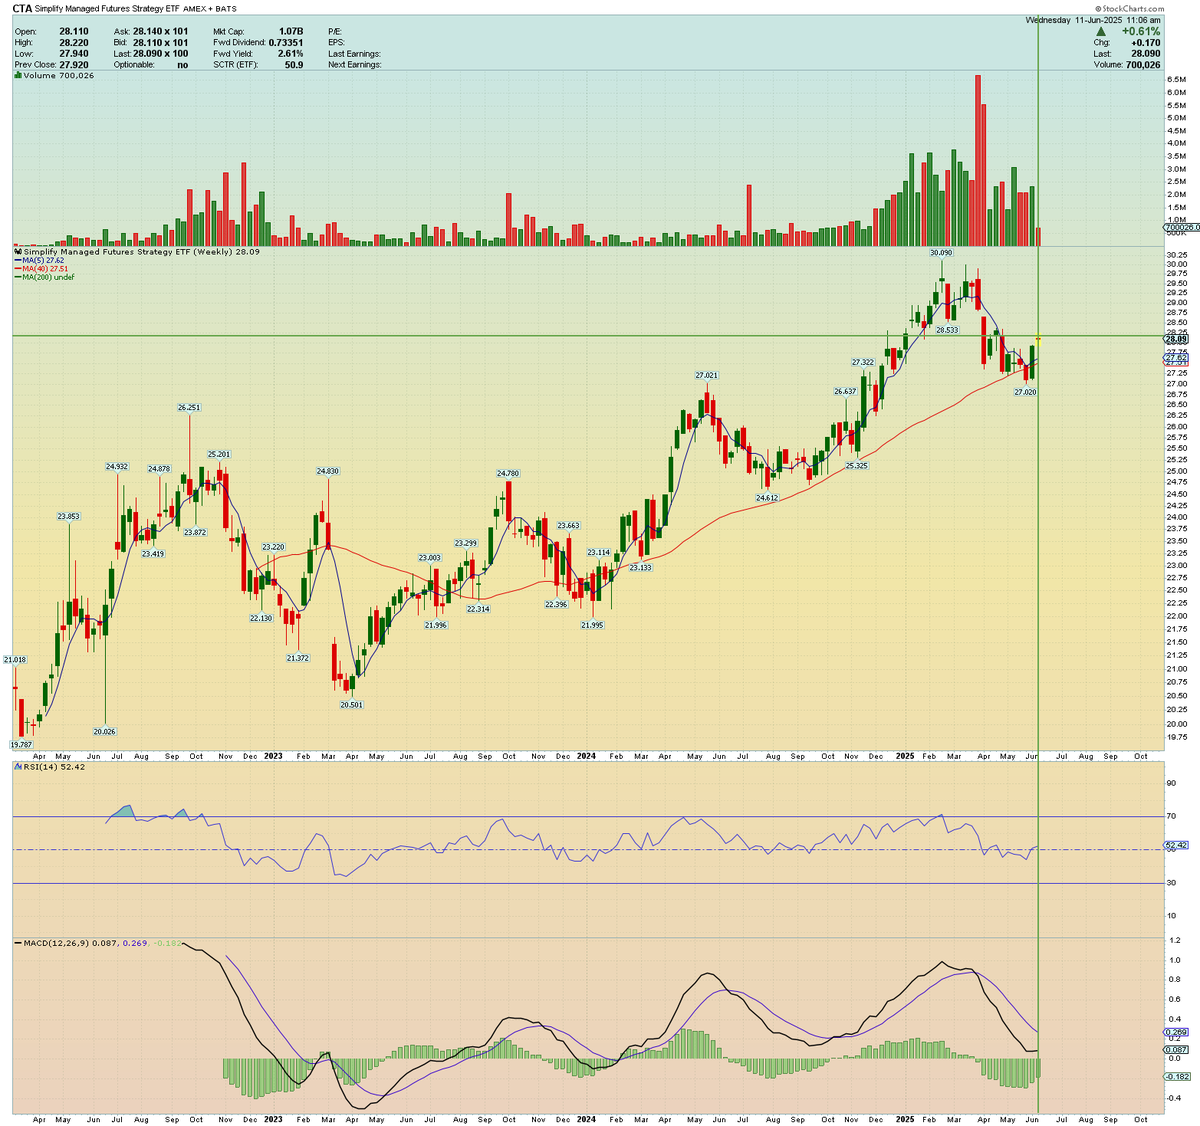This screenshot has height=1126, width=1200.
Task: Click the 22.396 price label
Action: [556, 604]
